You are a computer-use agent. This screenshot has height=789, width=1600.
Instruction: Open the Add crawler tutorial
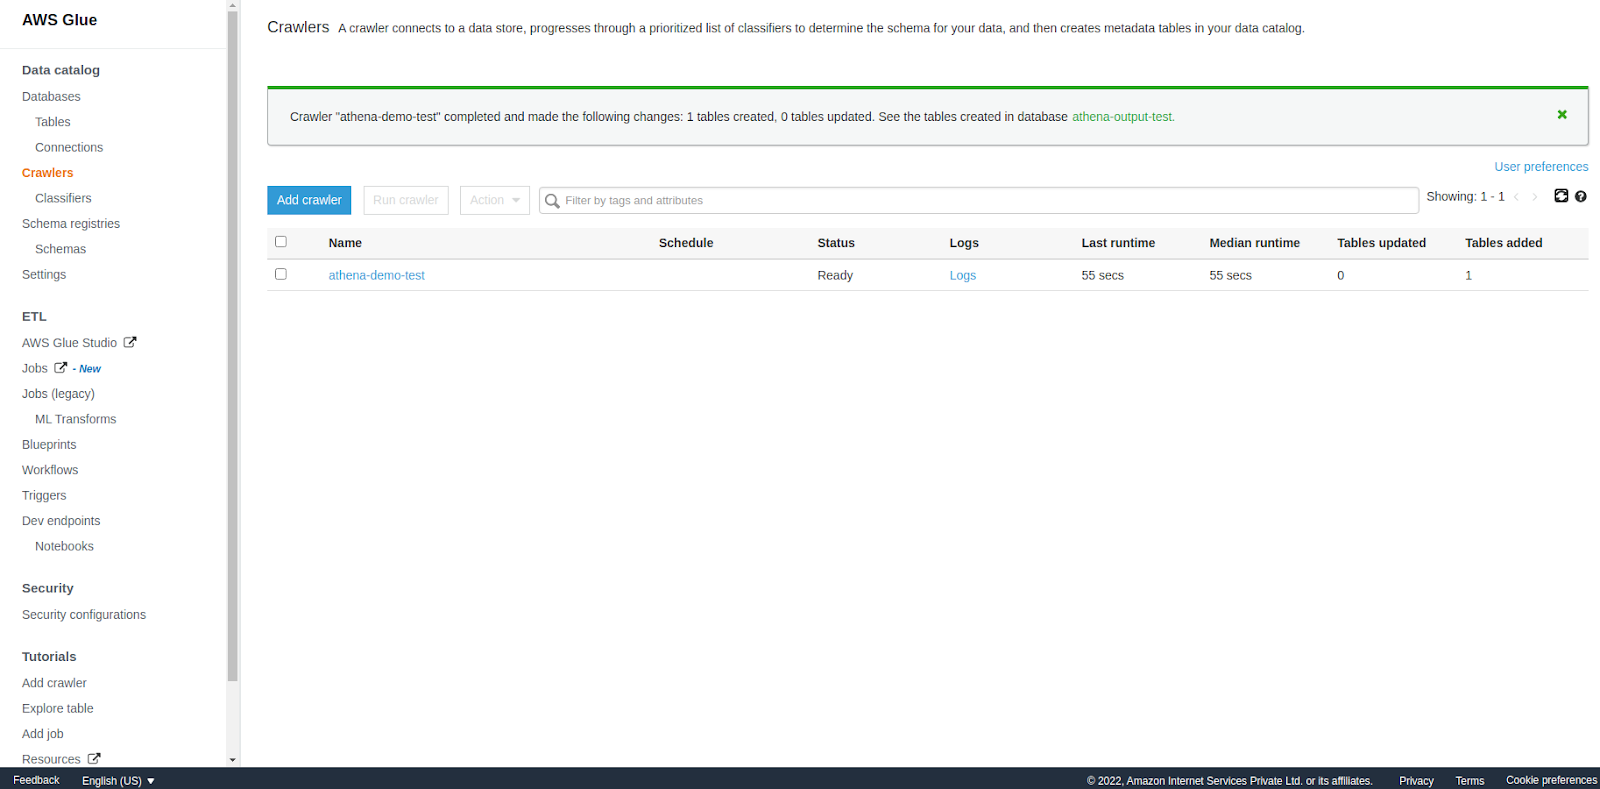click(54, 683)
